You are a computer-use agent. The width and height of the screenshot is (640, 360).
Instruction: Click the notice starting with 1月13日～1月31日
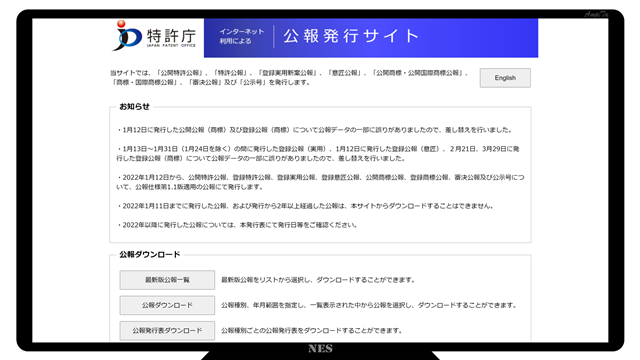[x=318, y=153]
